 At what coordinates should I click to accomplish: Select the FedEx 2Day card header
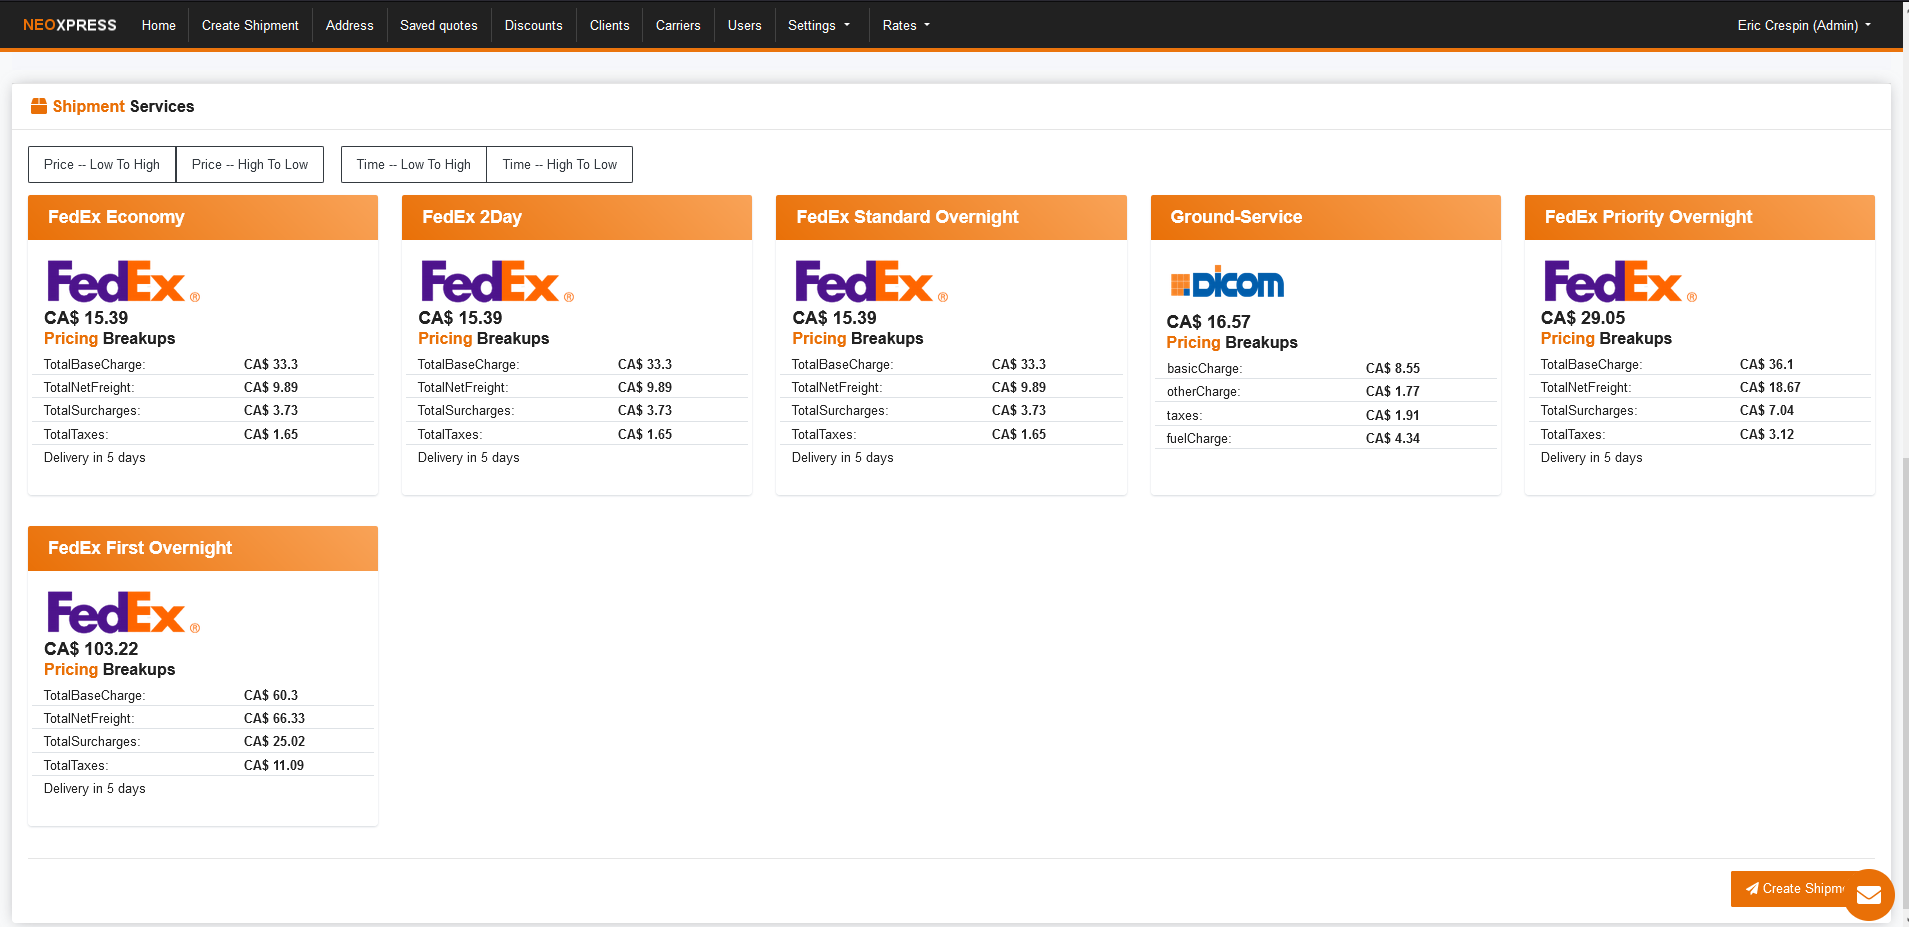point(577,217)
